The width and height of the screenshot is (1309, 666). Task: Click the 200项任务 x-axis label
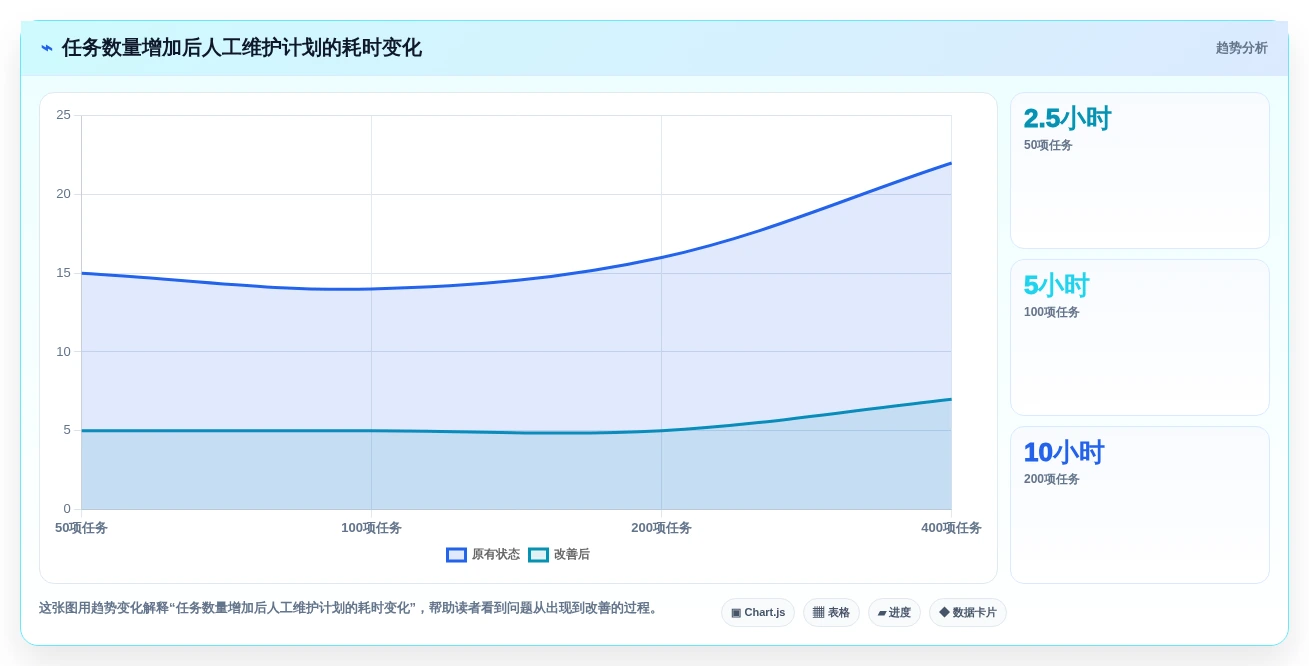661,528
